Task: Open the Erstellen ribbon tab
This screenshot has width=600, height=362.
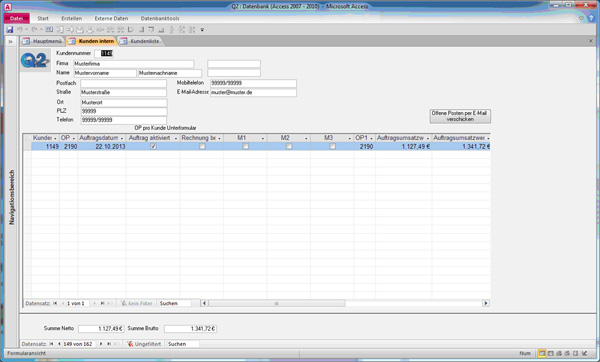Action: coord(72,18)
